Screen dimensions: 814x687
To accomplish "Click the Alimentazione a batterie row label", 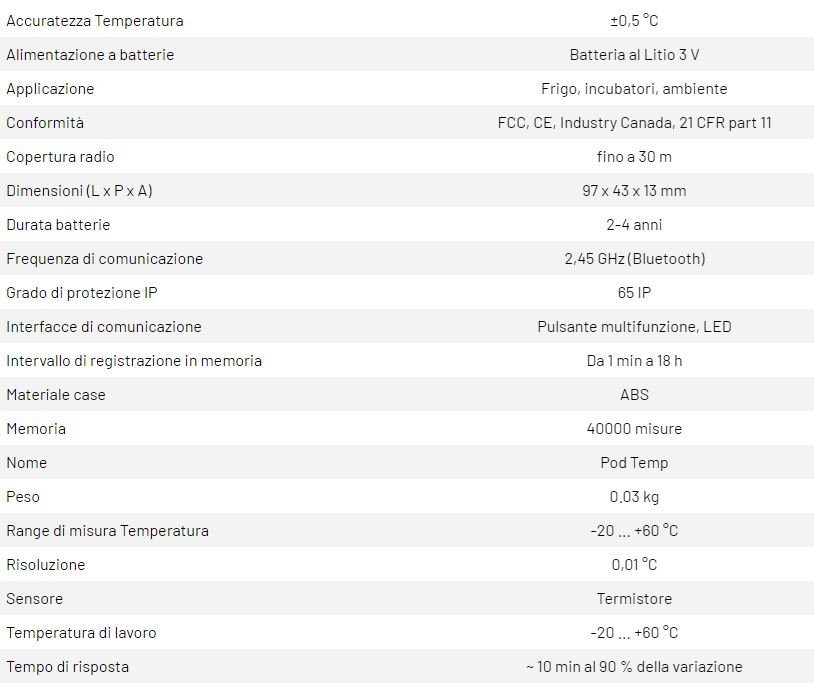I will pyautogui.click(x=90, y=55).
